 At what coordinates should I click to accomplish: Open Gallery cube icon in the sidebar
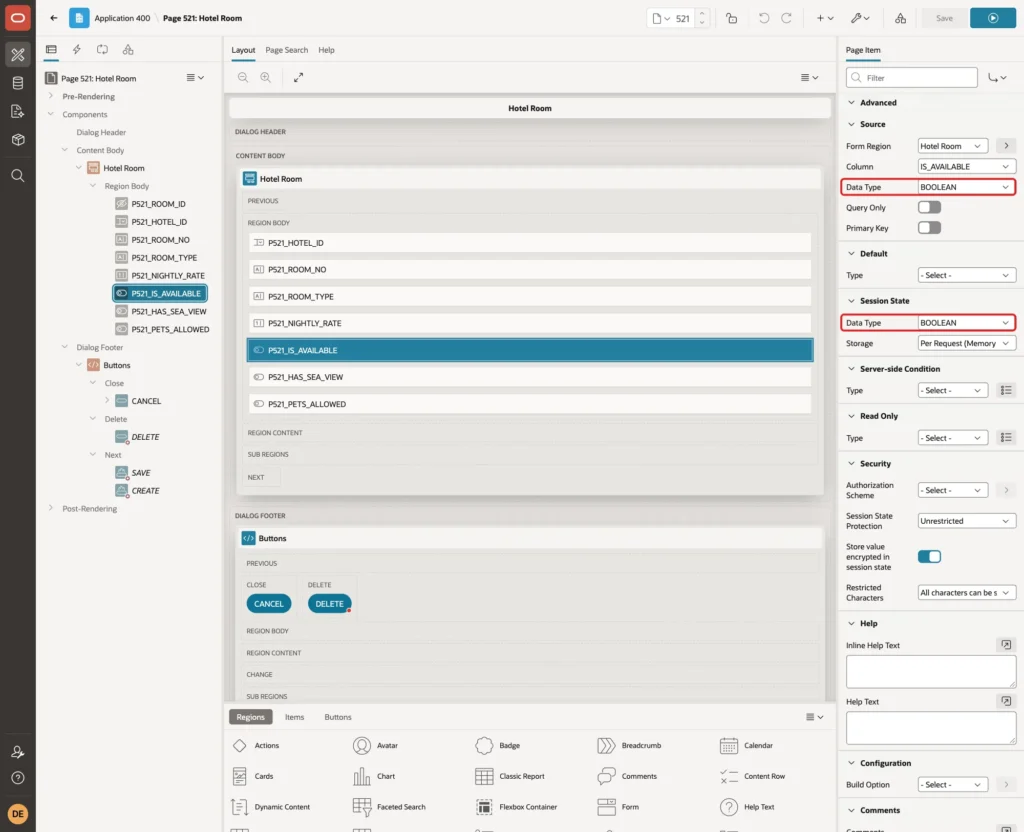[x=18, y=139]
